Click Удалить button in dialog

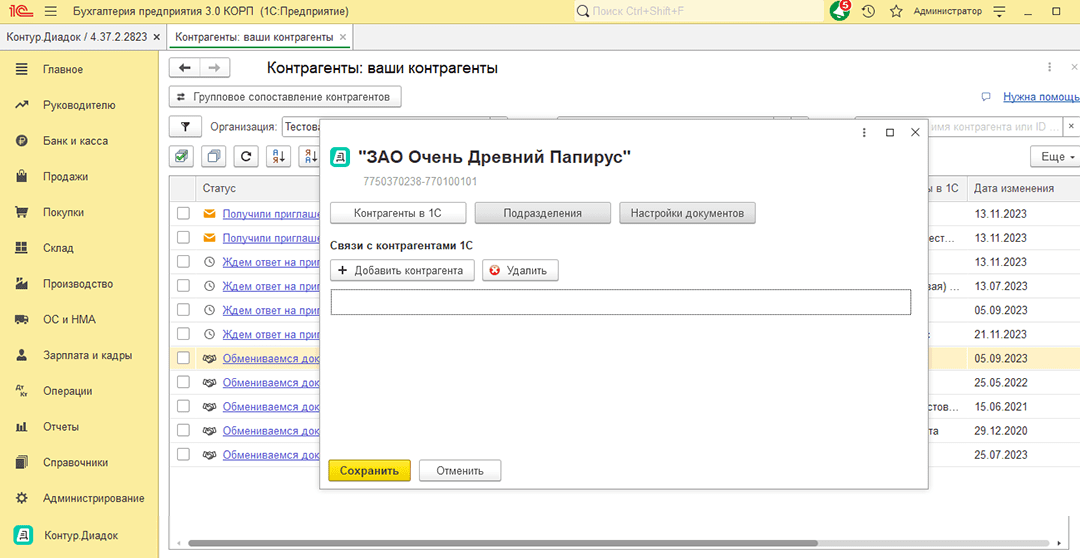point(520,271)
